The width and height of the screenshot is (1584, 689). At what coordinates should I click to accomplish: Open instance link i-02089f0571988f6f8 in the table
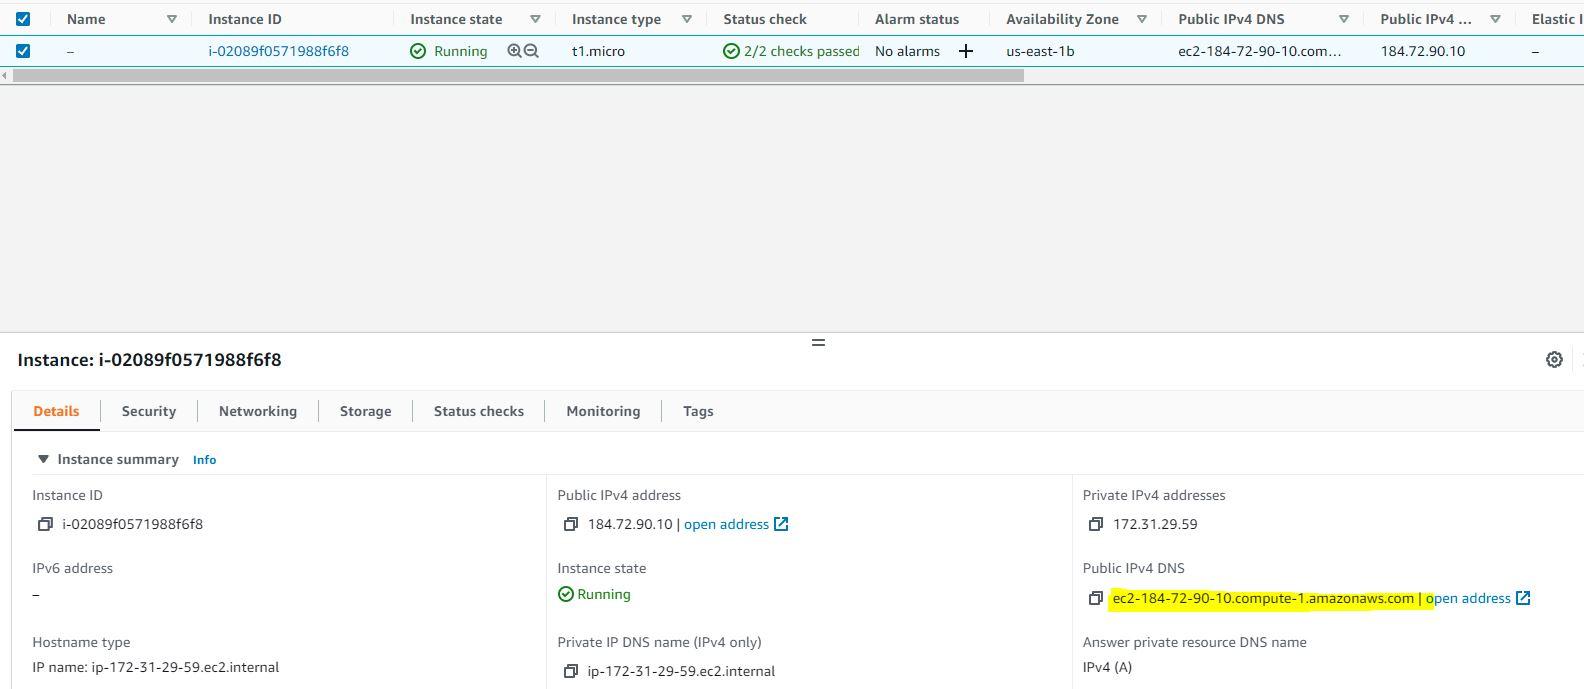(278, 51)
